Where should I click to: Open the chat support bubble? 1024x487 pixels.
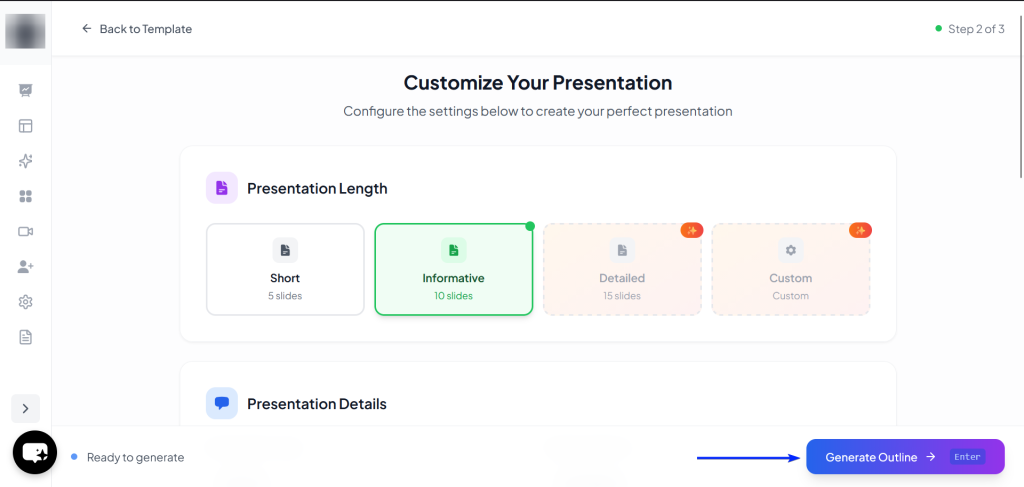[x=34, y=453]
